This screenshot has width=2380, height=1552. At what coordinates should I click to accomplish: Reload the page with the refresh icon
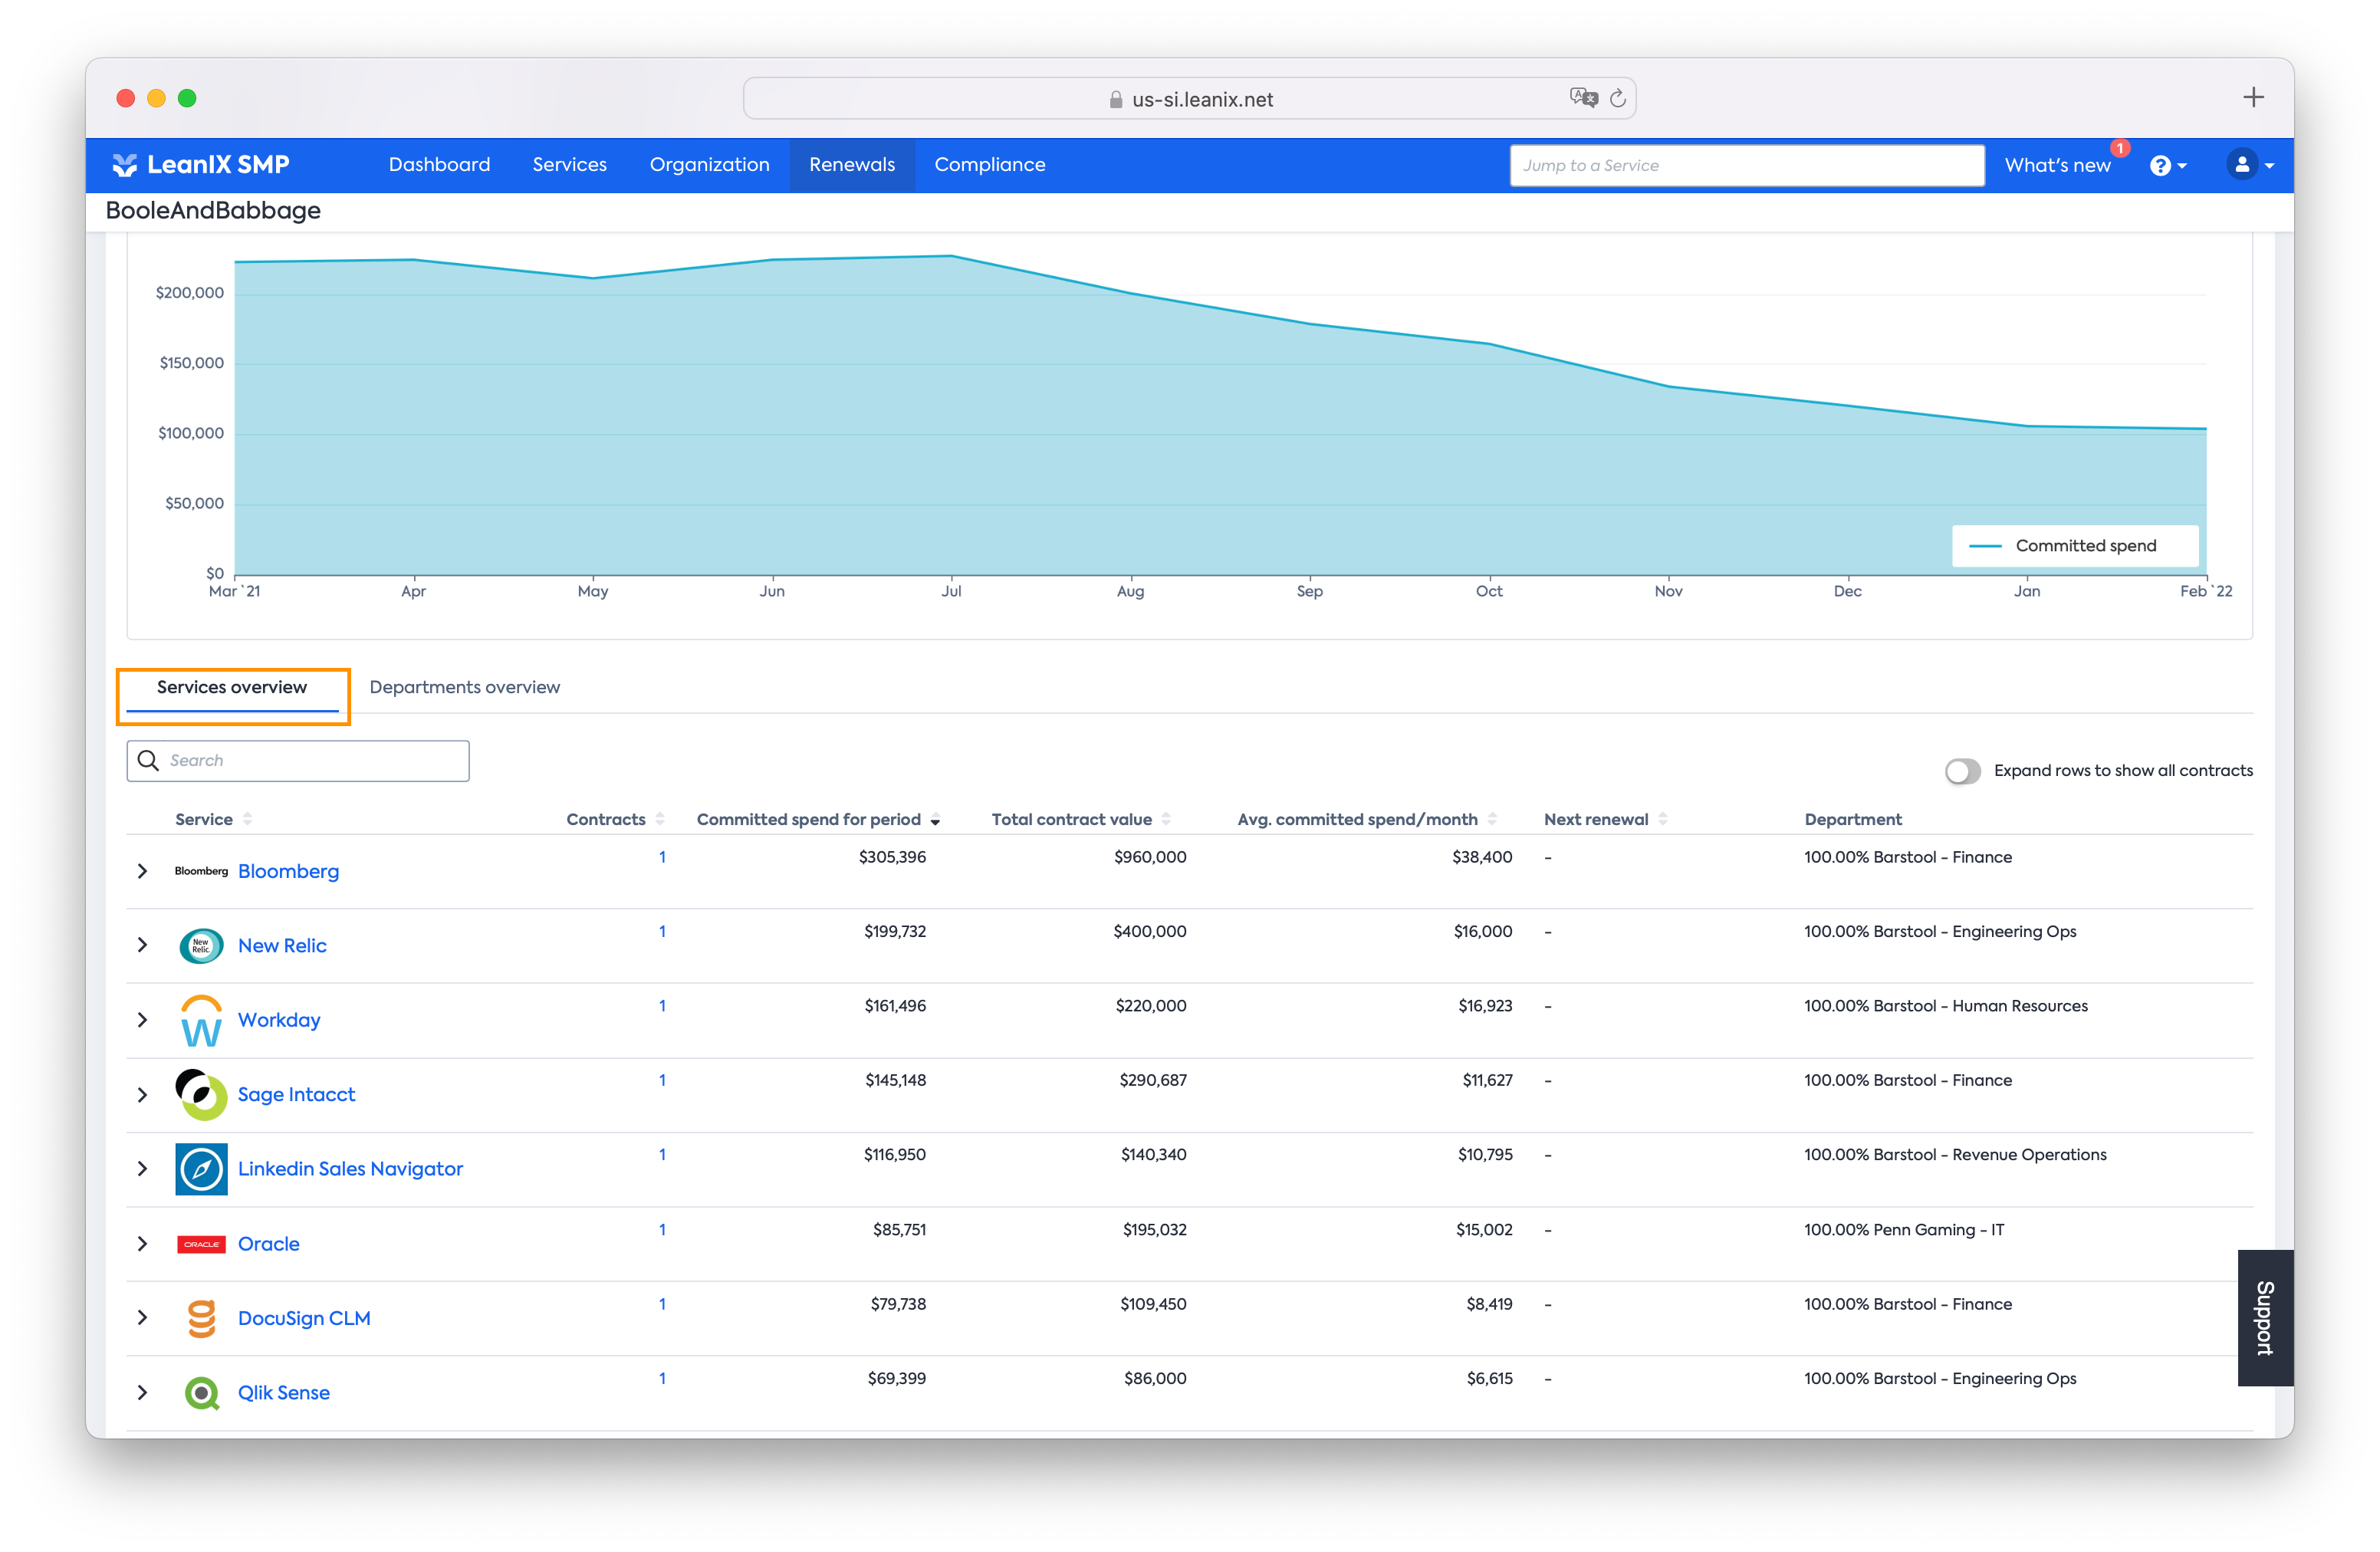[1618, 98]
